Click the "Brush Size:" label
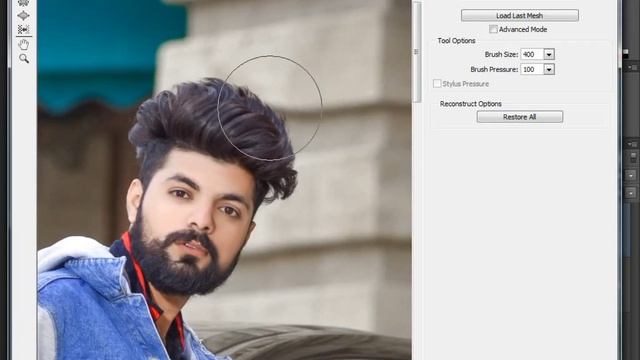This screenshot has width=640, height=360. coord(501,54)
